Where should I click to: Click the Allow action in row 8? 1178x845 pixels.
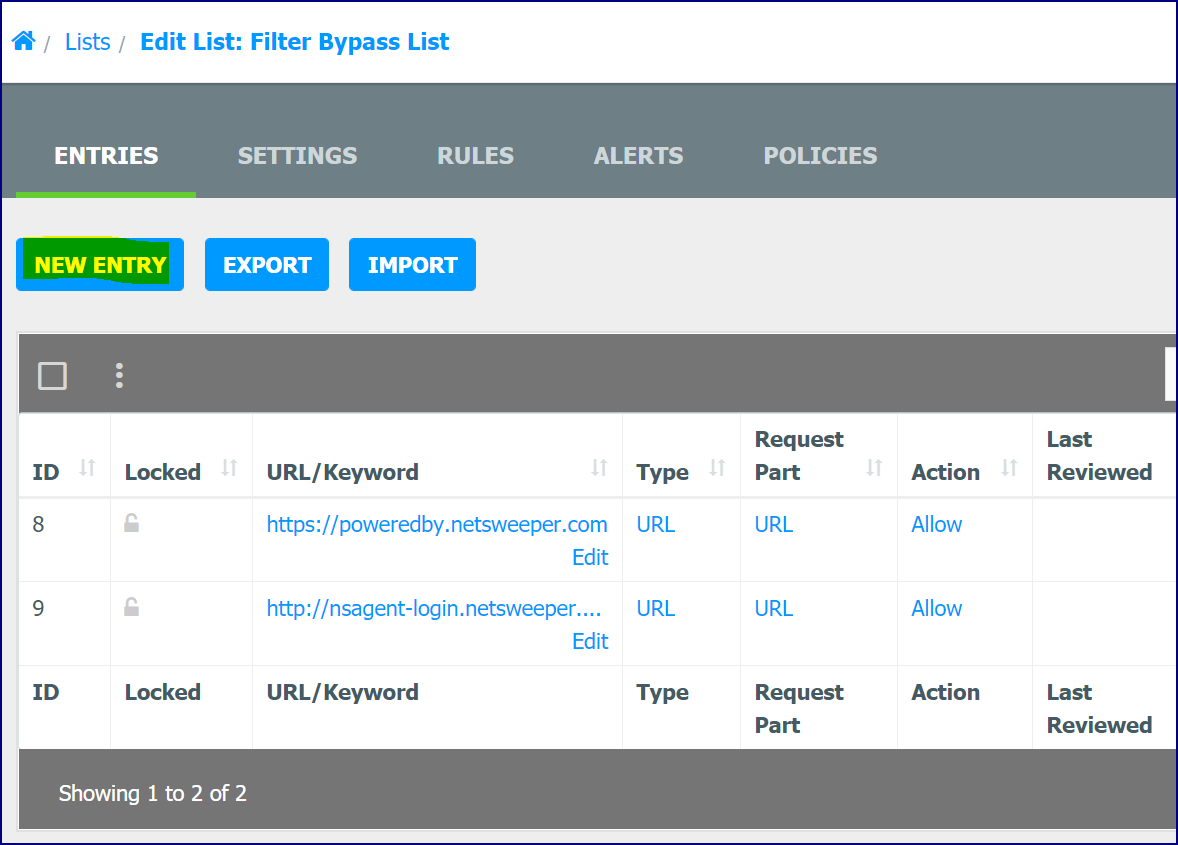(936, 524)
